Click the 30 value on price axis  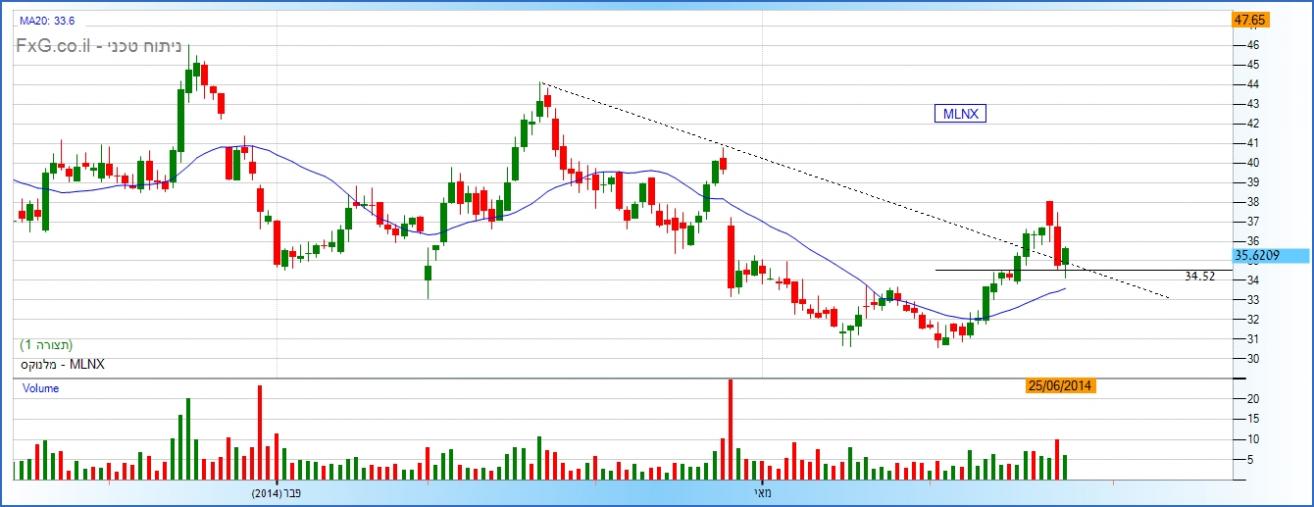click(x=1252, y=359)
